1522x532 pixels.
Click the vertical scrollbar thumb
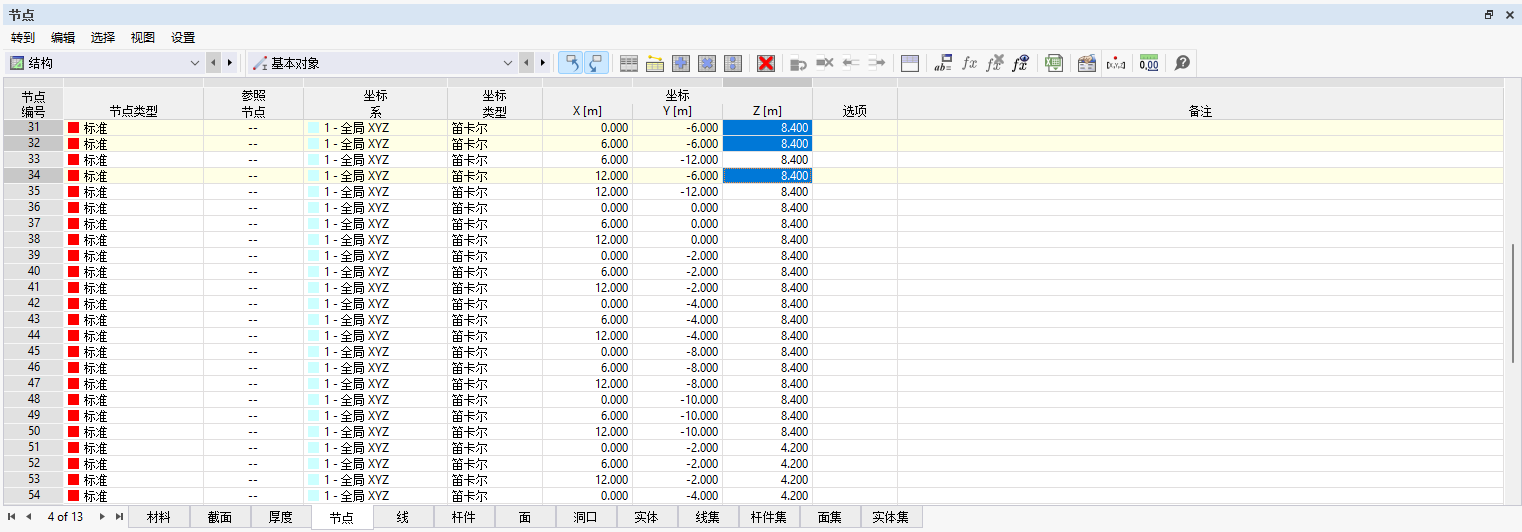[x=1514, y=303]
